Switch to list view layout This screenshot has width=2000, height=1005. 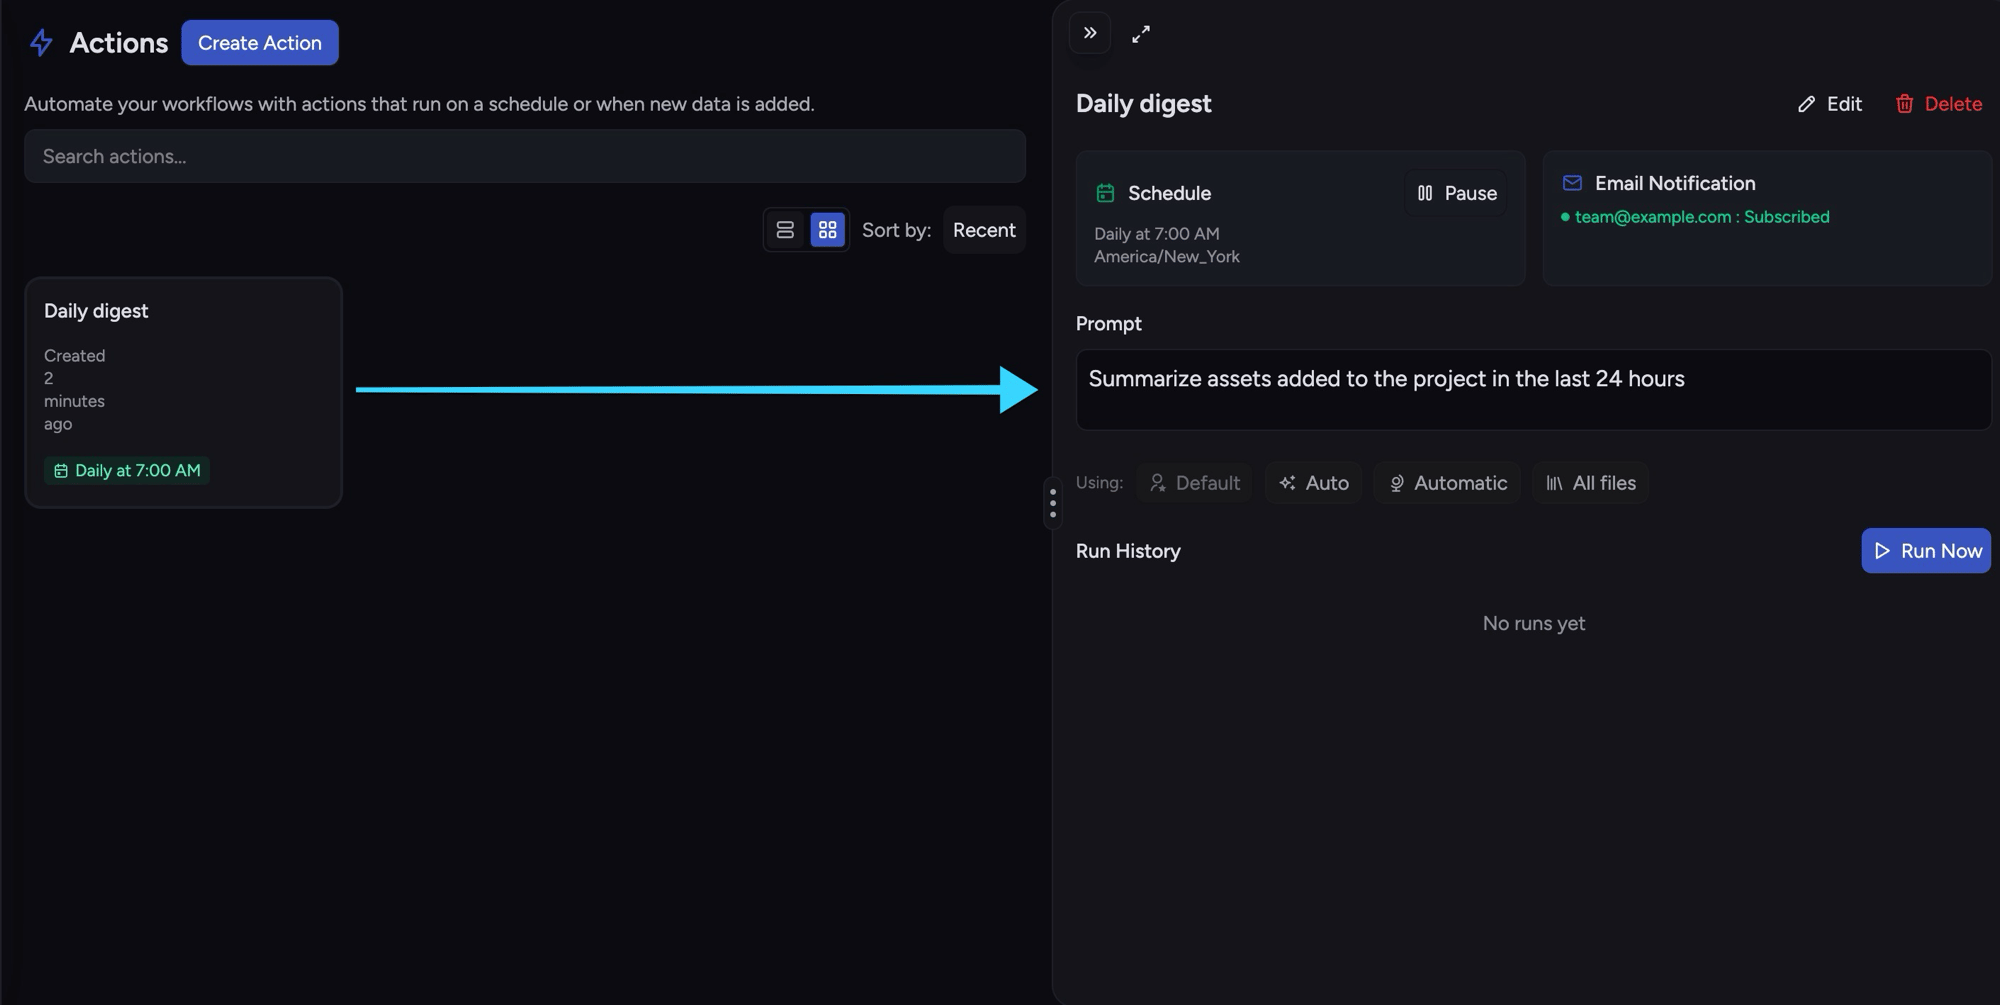[785, 230]
